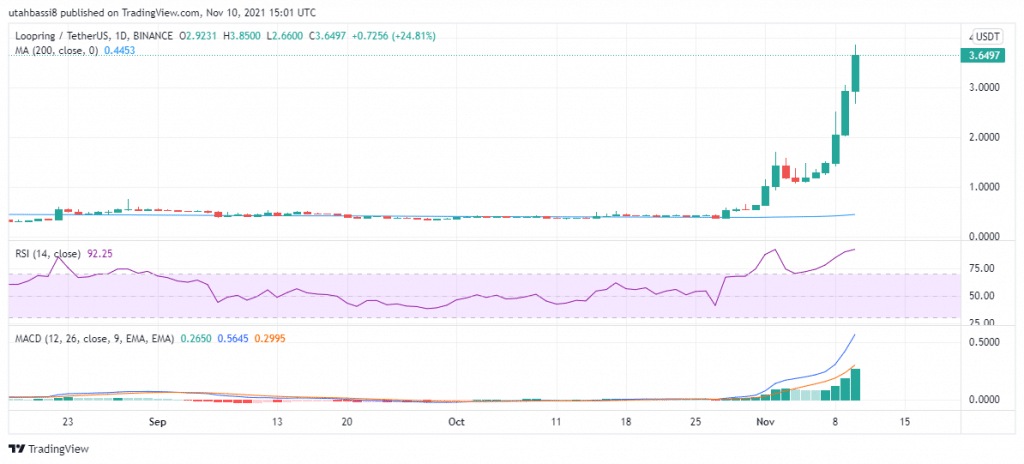Click the Nov date label on time axis

(x=764, y=422)
